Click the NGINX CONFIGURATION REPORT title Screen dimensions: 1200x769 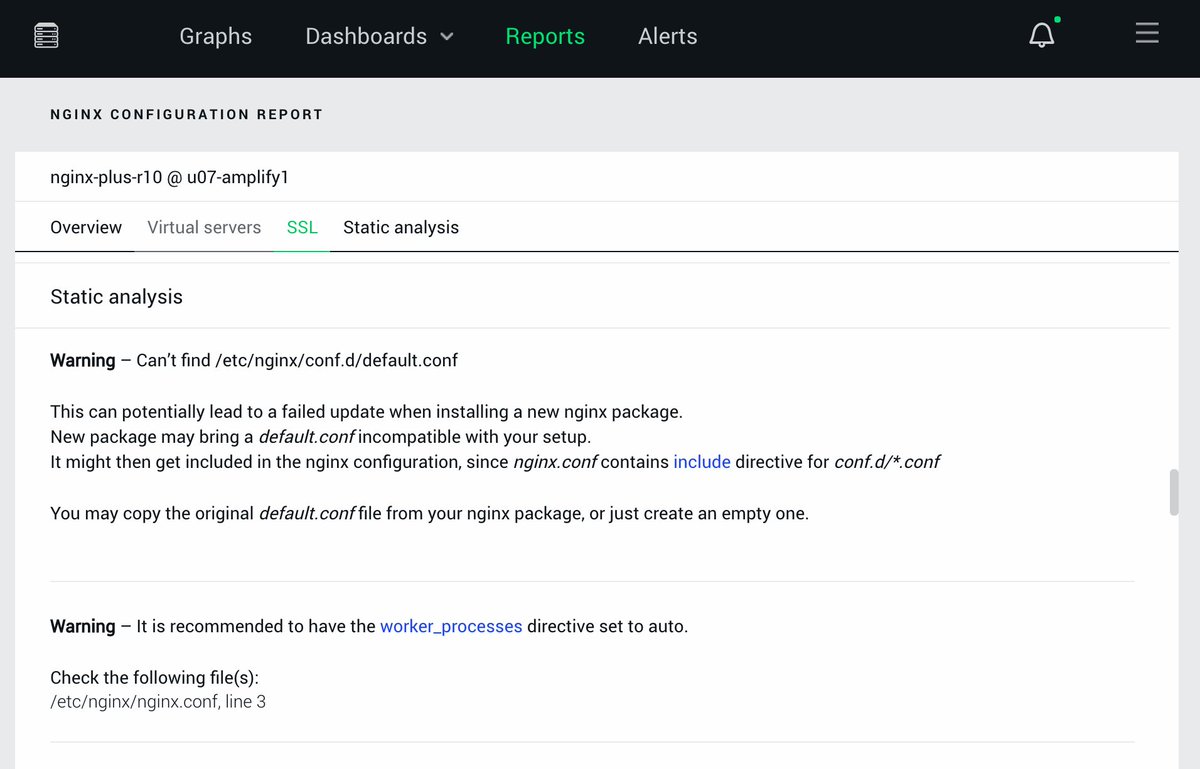(x=187, y=114)
